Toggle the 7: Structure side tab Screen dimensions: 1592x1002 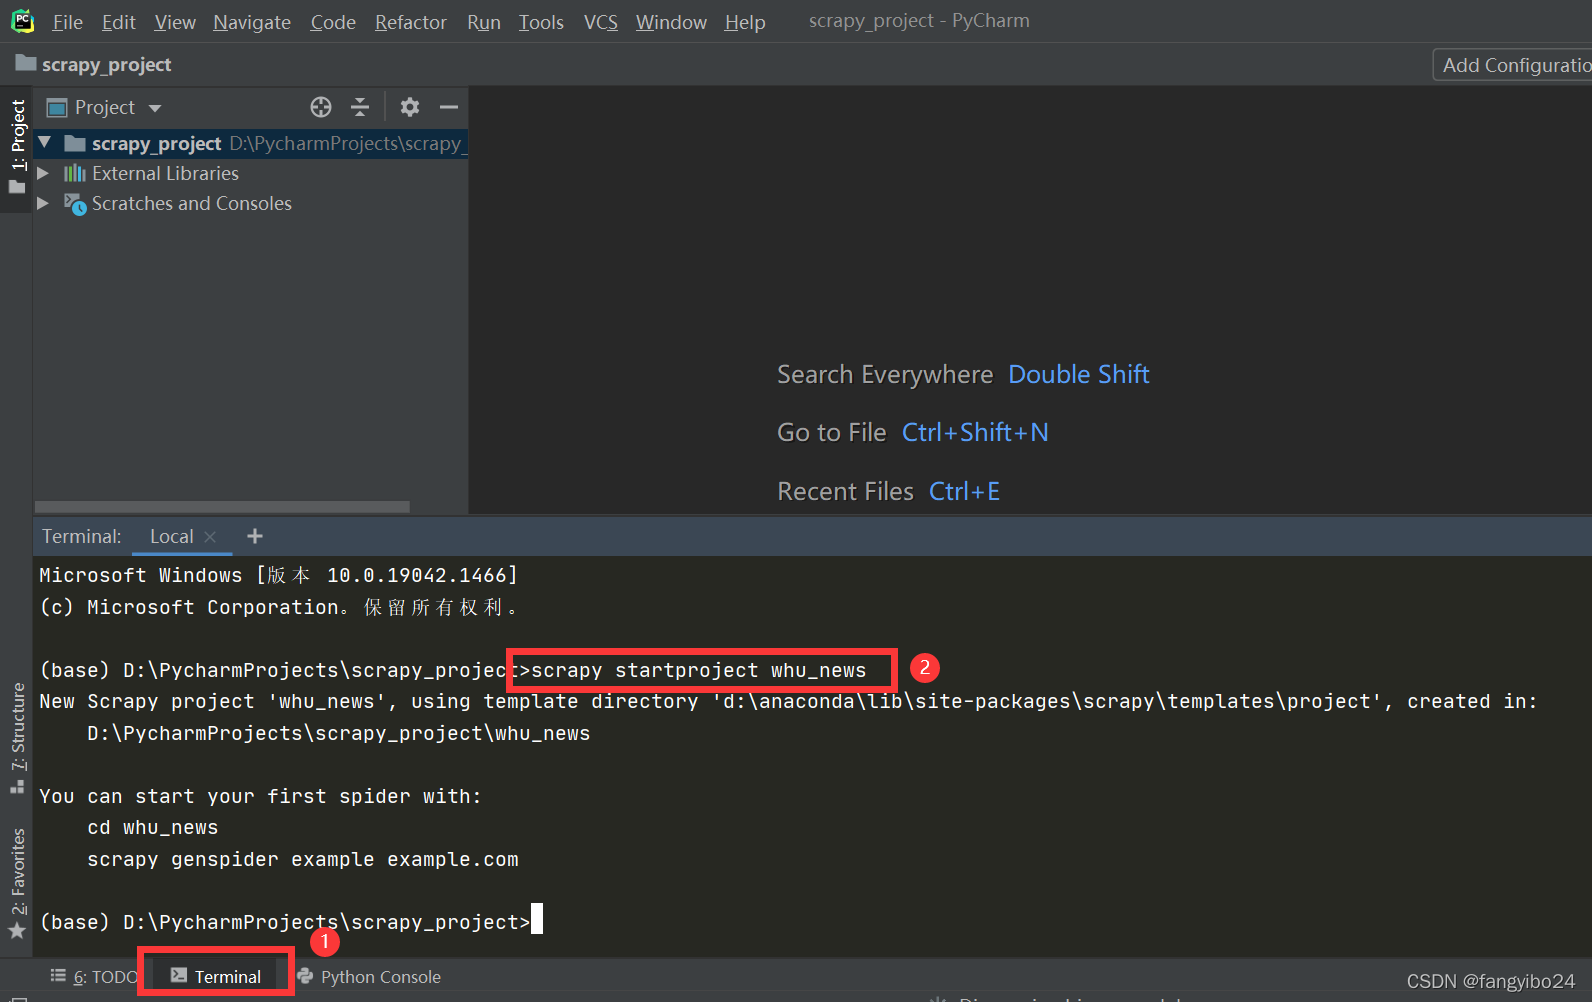pyautogui.click(x=17, y=739)
